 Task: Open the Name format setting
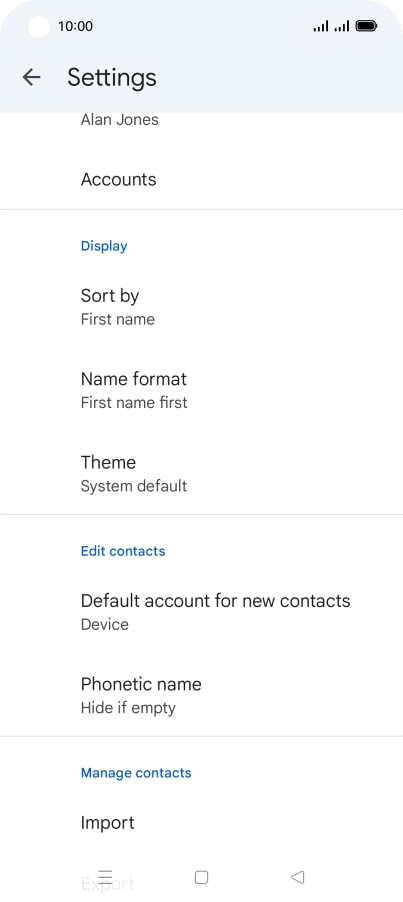(x=201, y=389)
